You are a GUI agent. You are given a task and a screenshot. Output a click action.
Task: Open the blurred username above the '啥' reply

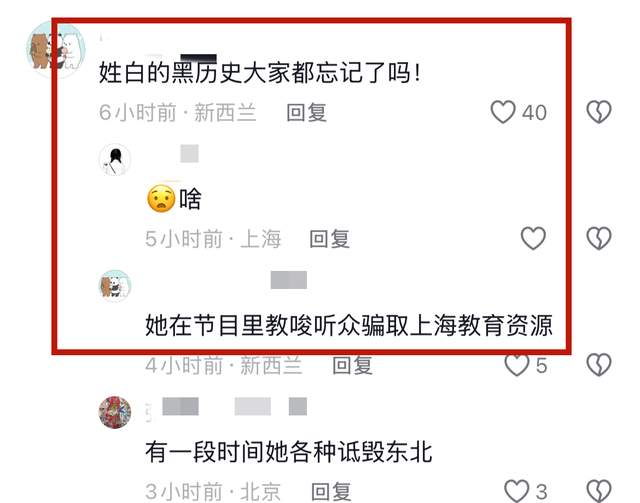coord(189,154)
